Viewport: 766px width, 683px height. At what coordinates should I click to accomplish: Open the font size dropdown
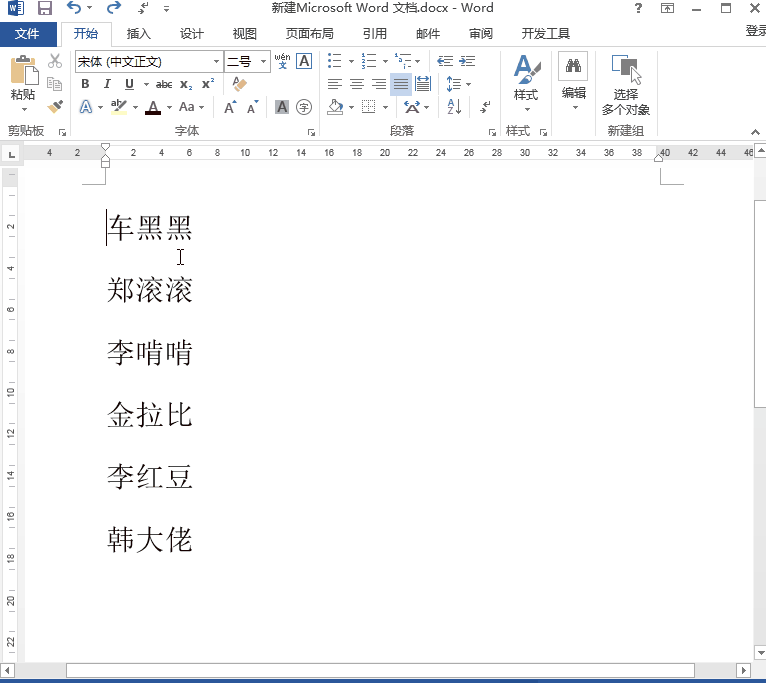(x=263, y=62)
